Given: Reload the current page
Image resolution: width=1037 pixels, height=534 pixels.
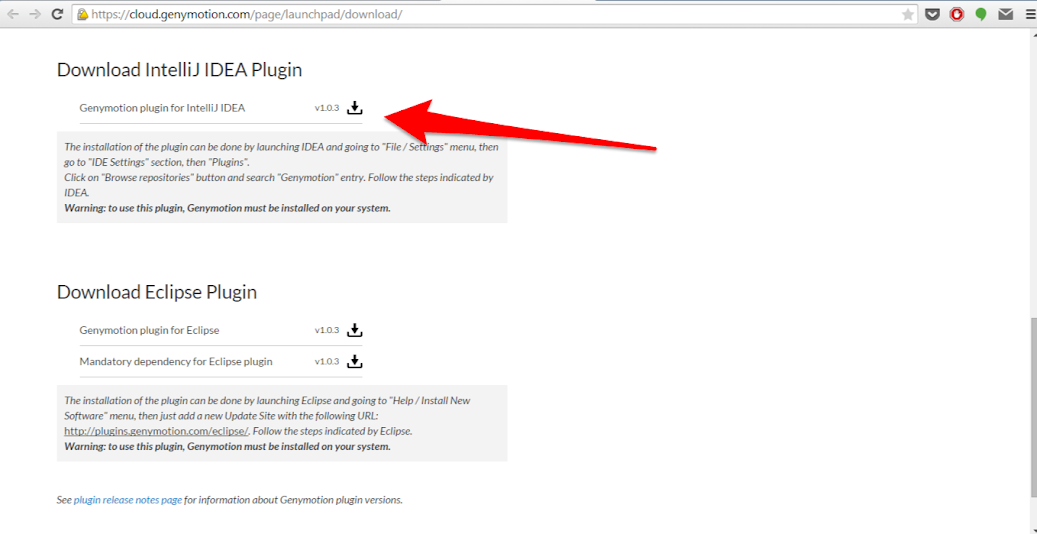Looking at the screenshot, I should (58, 14).
